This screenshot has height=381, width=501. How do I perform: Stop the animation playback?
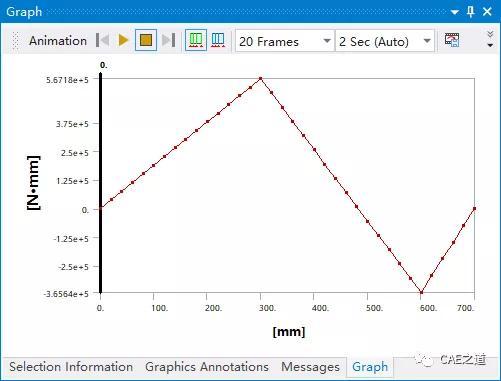click(x=146, y=40)
